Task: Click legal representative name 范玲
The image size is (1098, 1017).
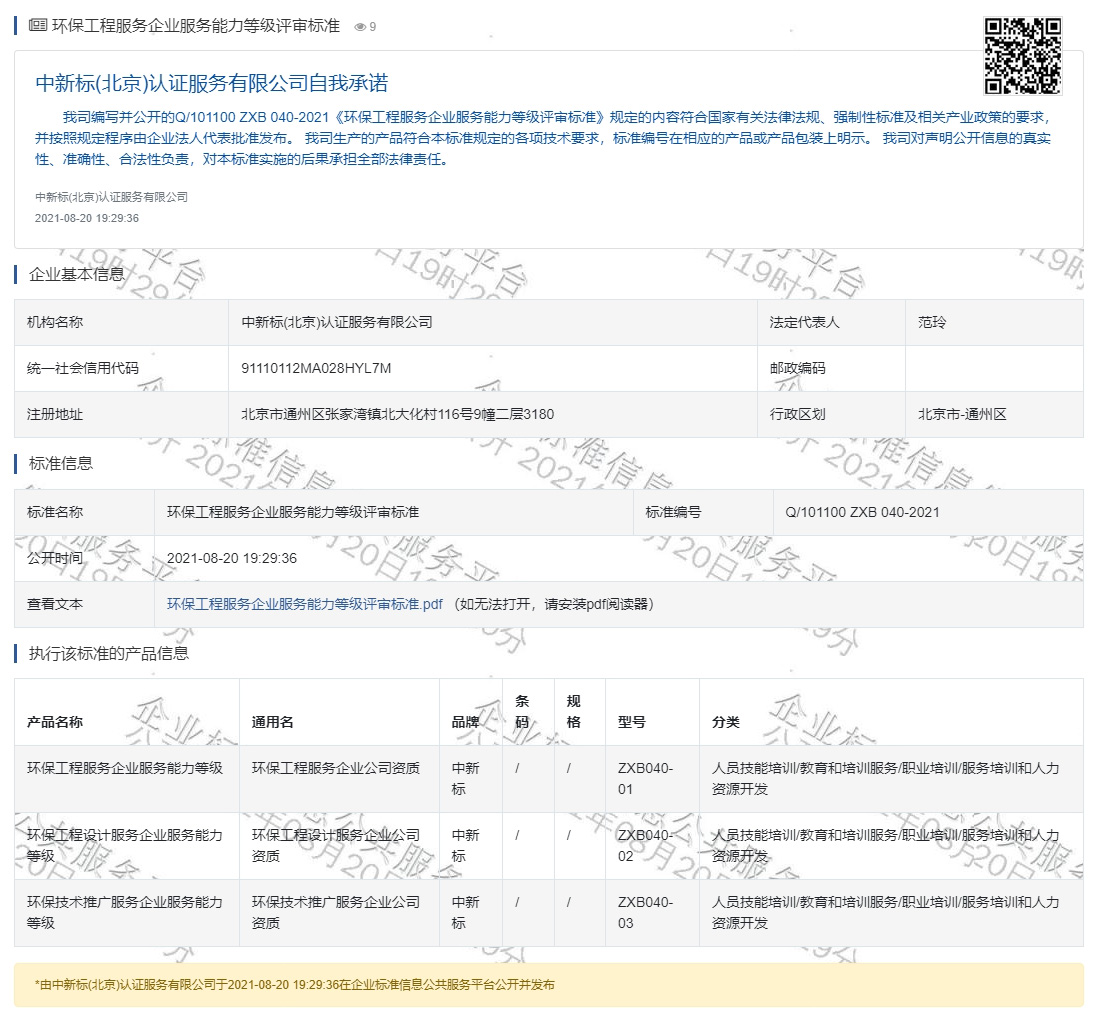Action: coord(931,322)
